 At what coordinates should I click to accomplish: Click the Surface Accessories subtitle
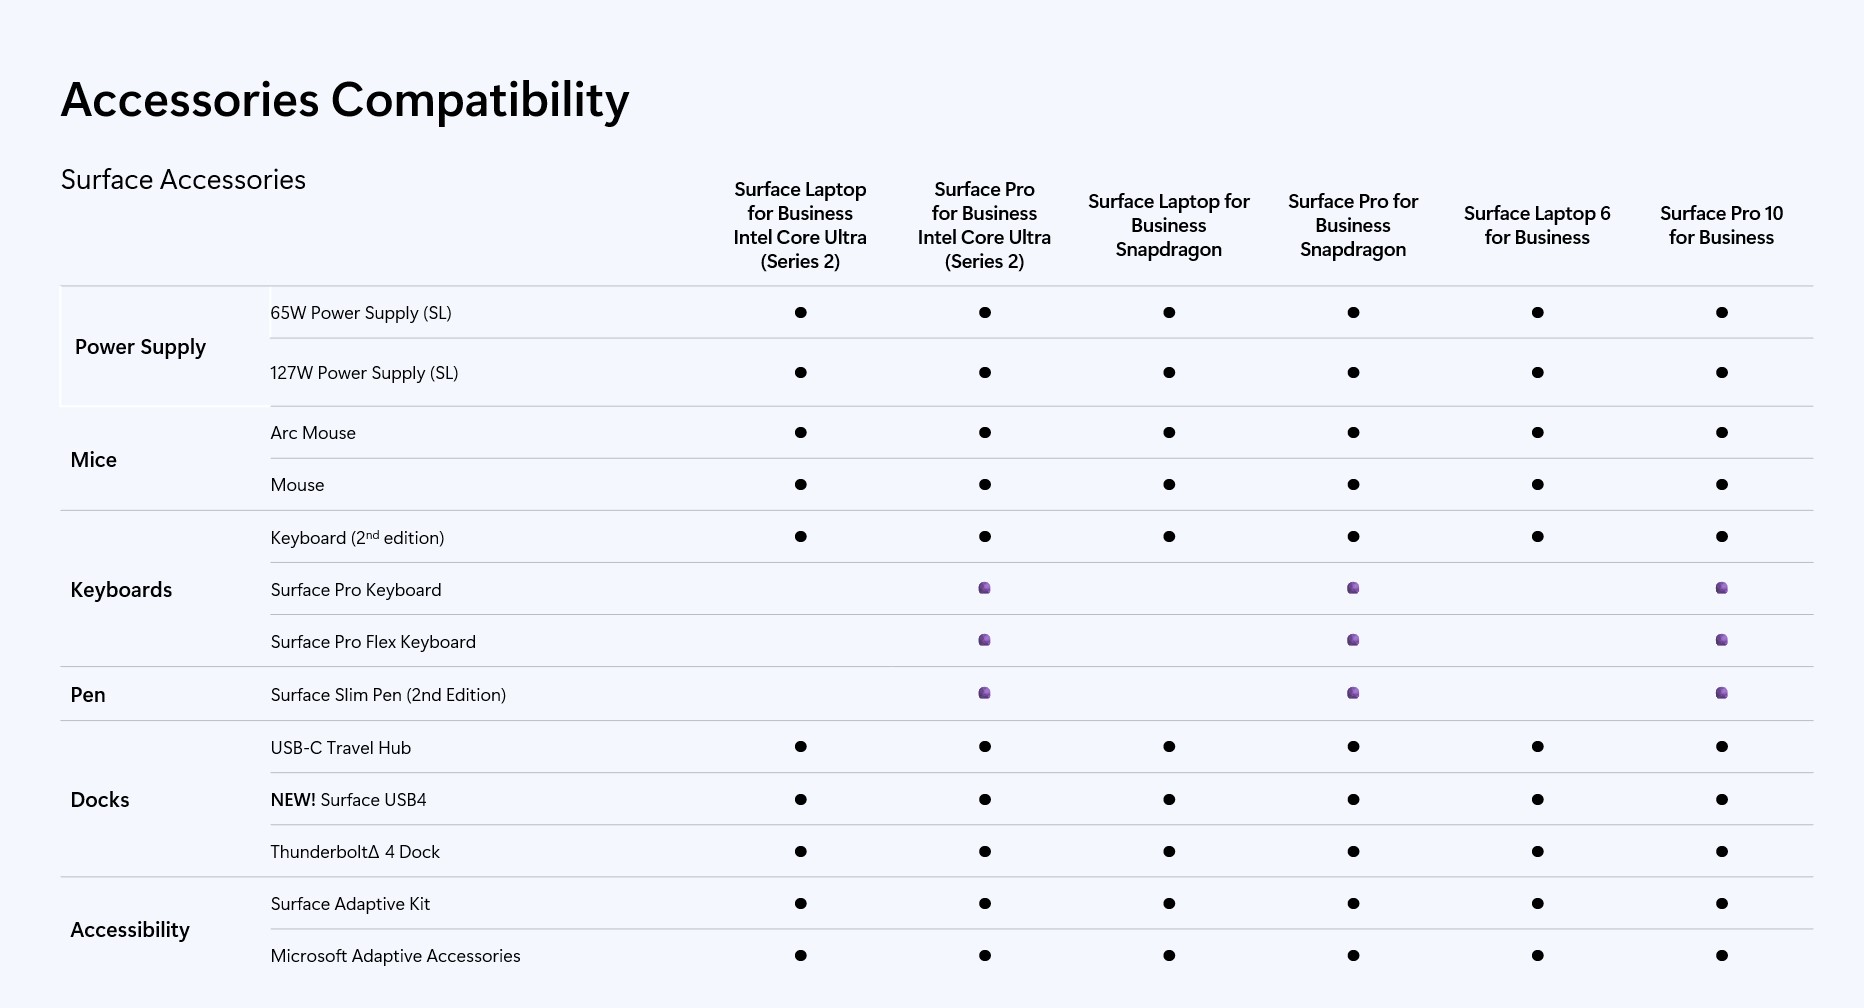coord(183,180)
